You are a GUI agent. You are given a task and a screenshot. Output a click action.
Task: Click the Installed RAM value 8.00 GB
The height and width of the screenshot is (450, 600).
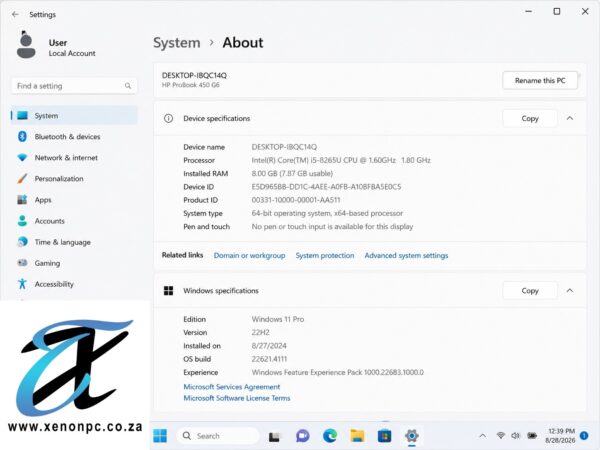pos(292,173)
